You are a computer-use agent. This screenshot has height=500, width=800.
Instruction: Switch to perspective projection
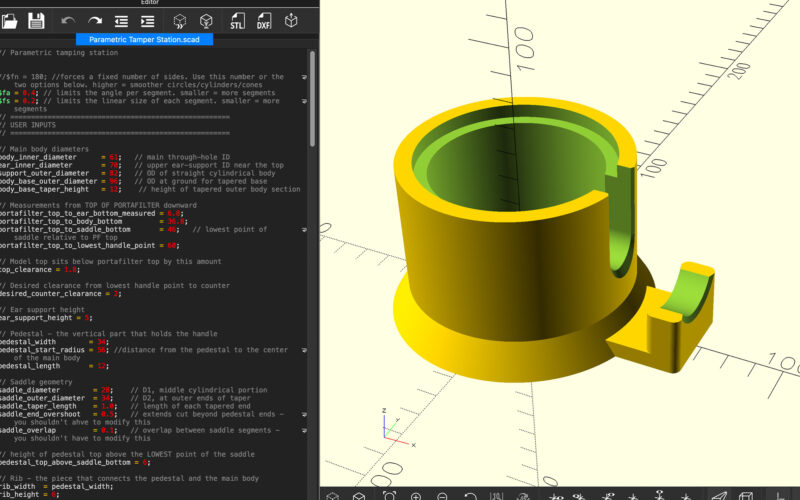[x=719, y=496]
